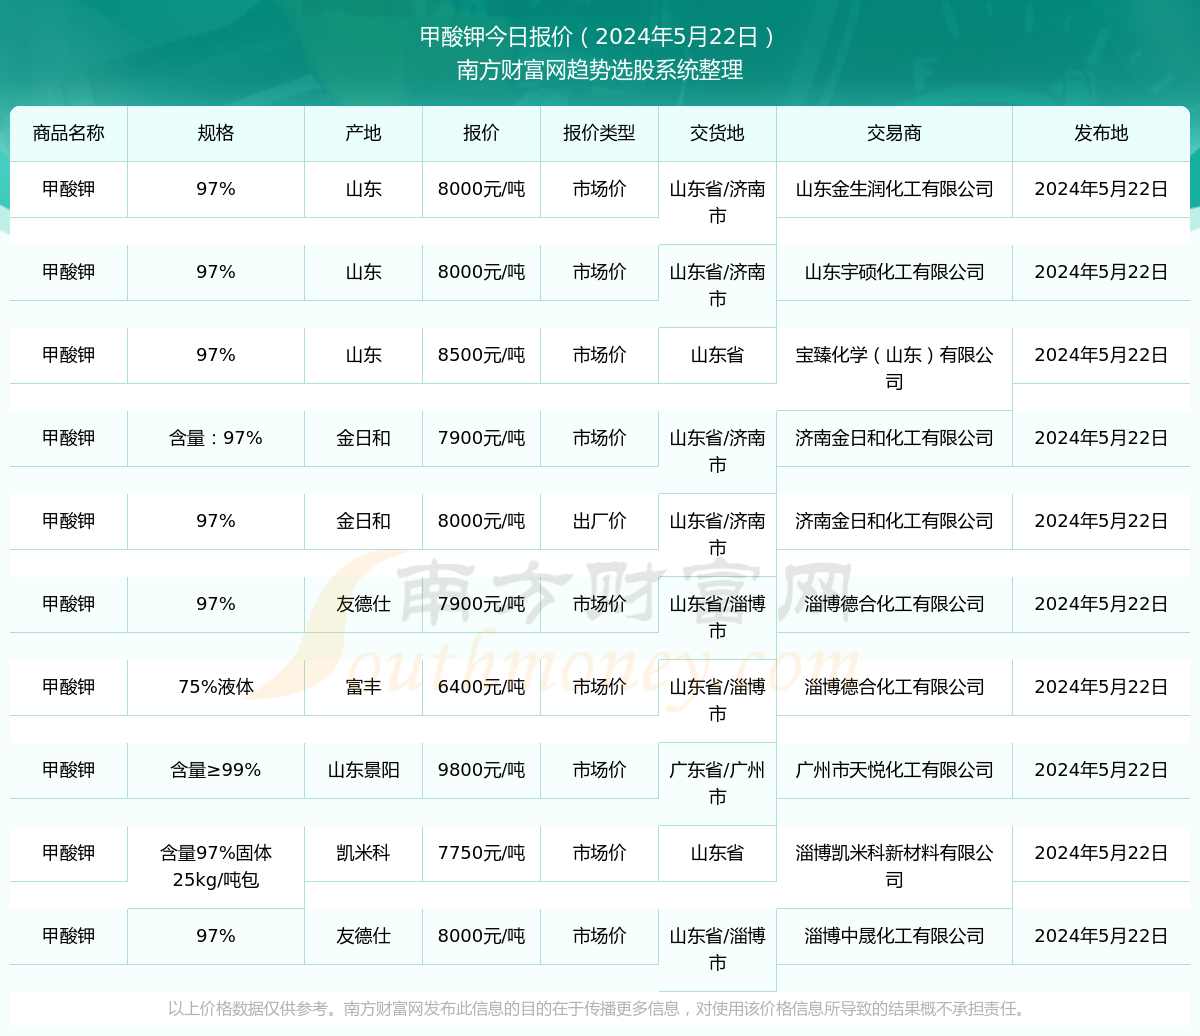Viewport: 1200px width, 1036px height.
Task: Click 济南金日和化工有限公司 in the 7900元/吨 row
Action: point(894,438)
